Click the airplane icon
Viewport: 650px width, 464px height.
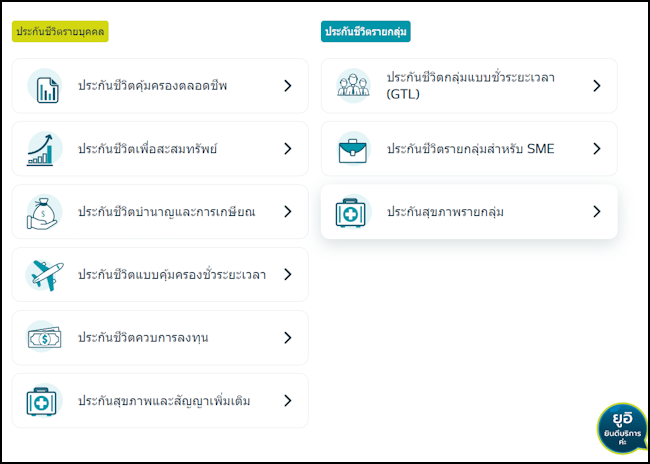coord(45,275)
